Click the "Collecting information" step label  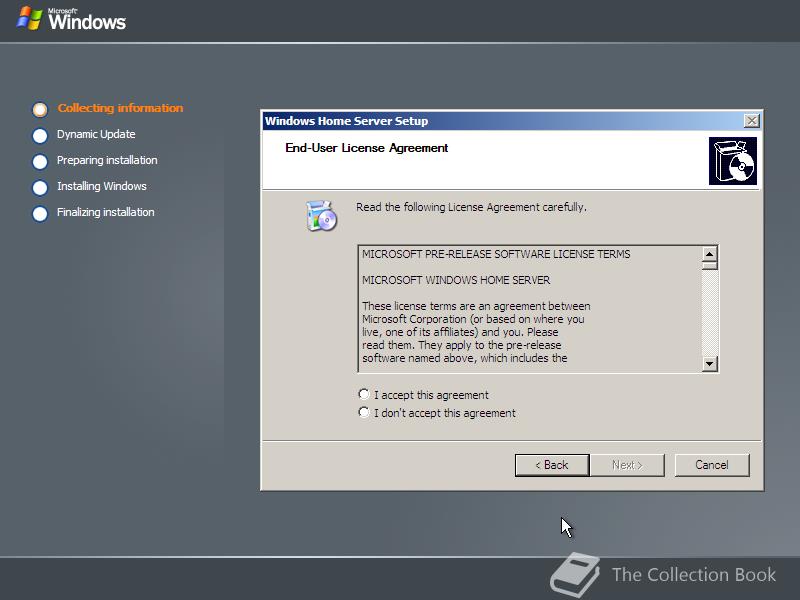[x=120, y=108]
